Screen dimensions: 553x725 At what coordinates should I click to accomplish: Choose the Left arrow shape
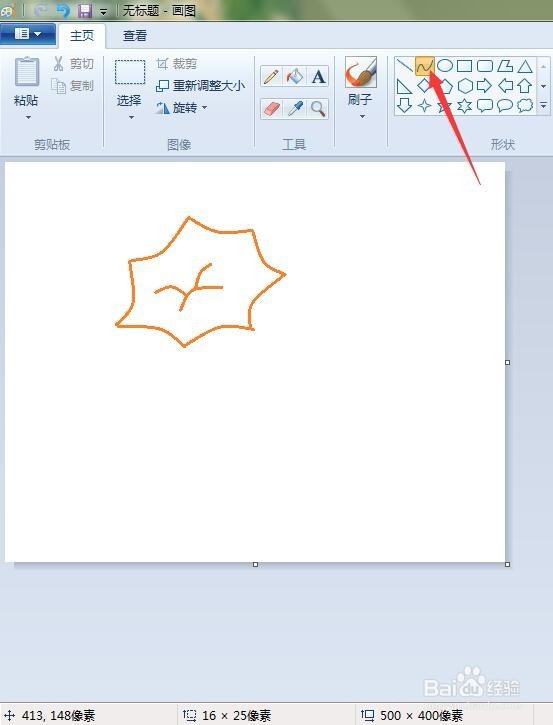(x=505, y=86)
